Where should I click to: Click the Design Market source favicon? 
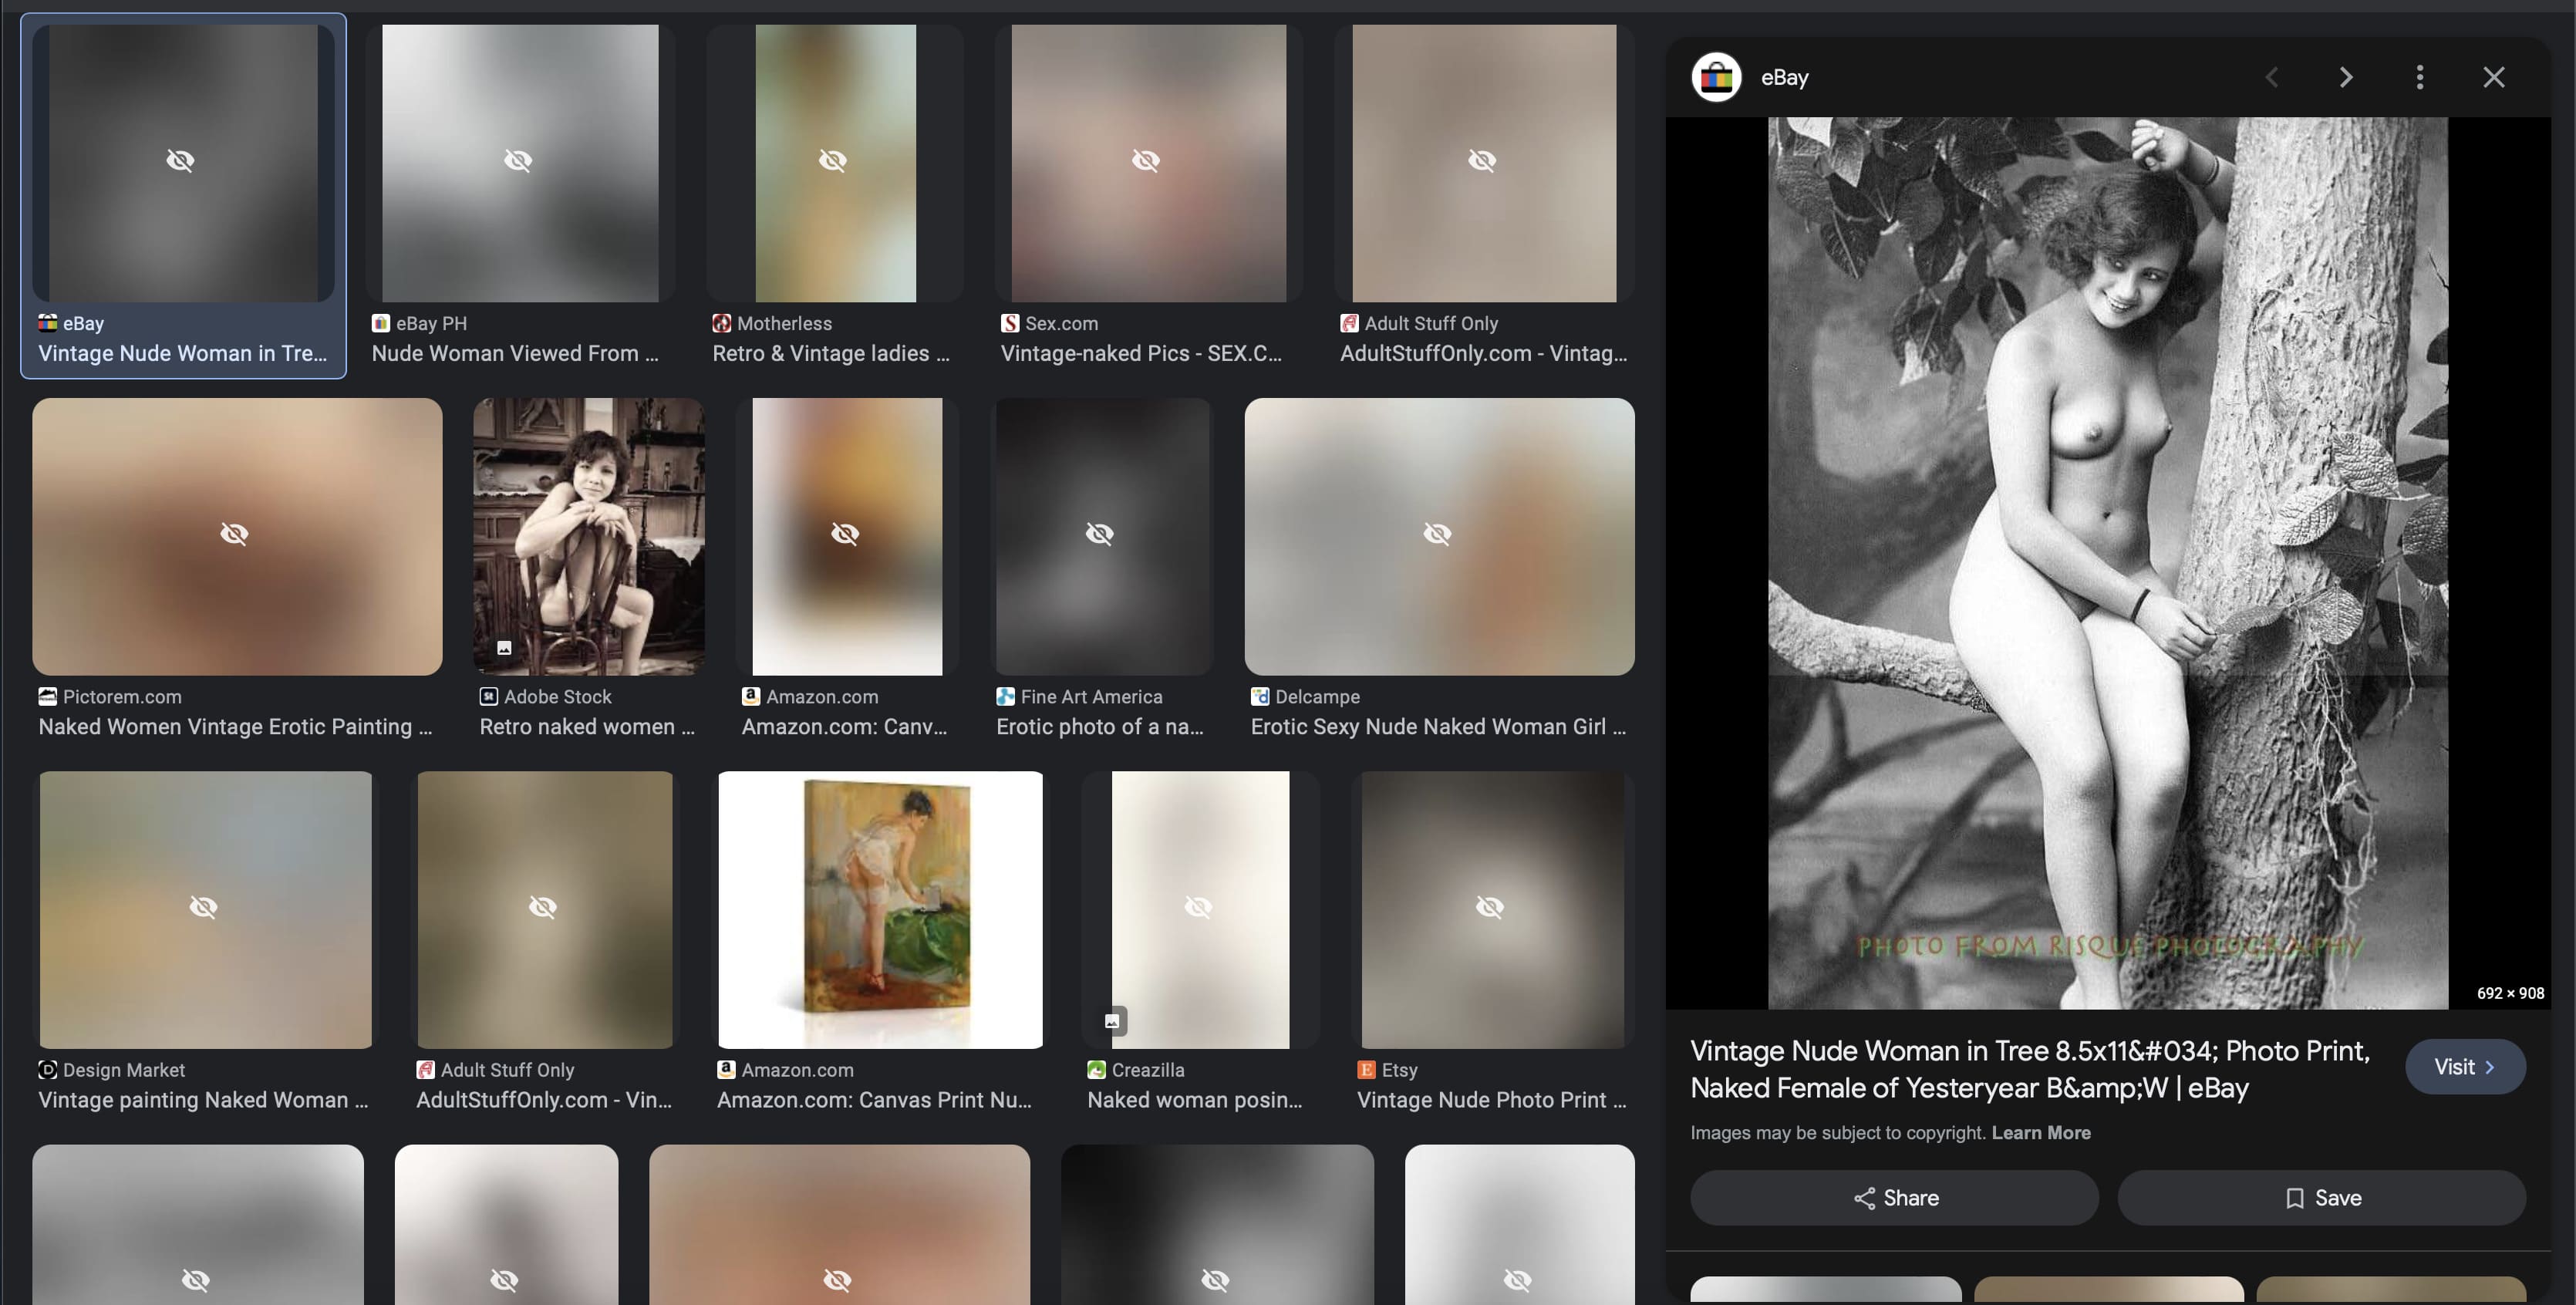click(x=47, y=1070)
